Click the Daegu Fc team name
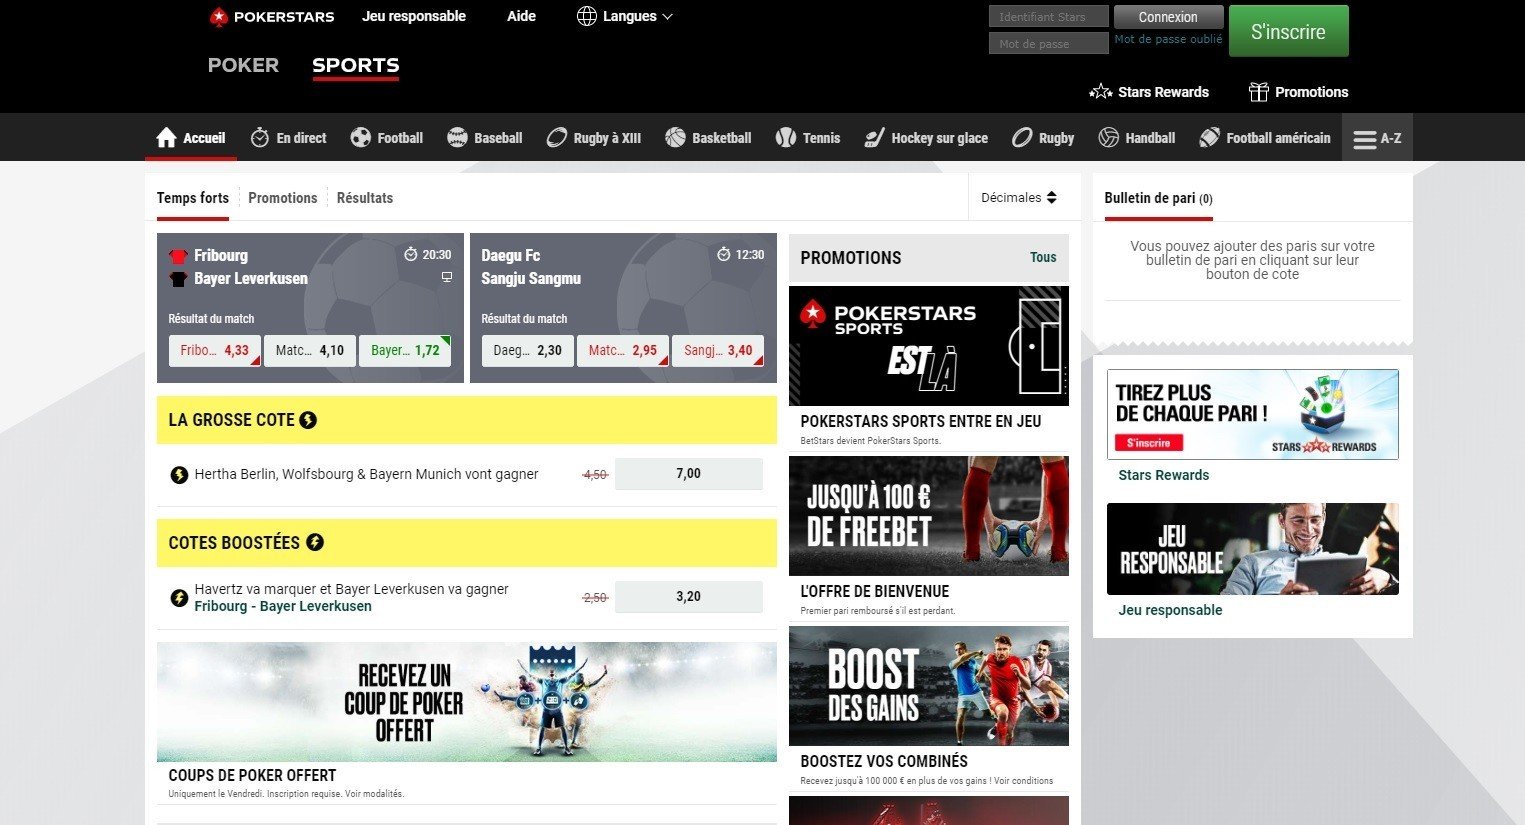Screen dimensions: 1525x825 [511, 255]
